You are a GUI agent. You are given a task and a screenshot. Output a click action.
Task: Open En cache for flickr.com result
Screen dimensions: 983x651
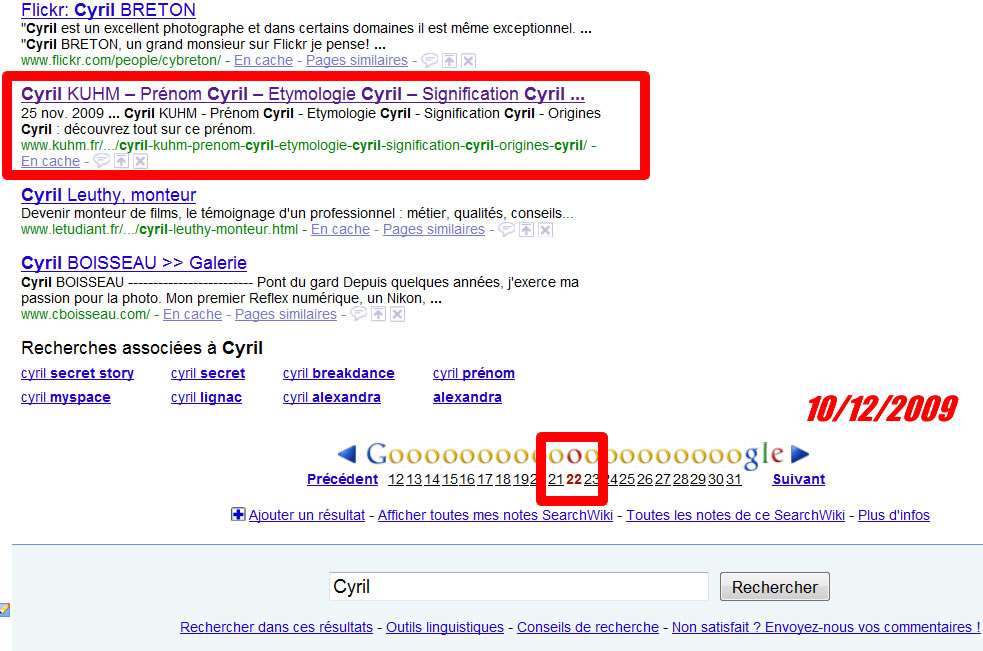coord(263,60)
